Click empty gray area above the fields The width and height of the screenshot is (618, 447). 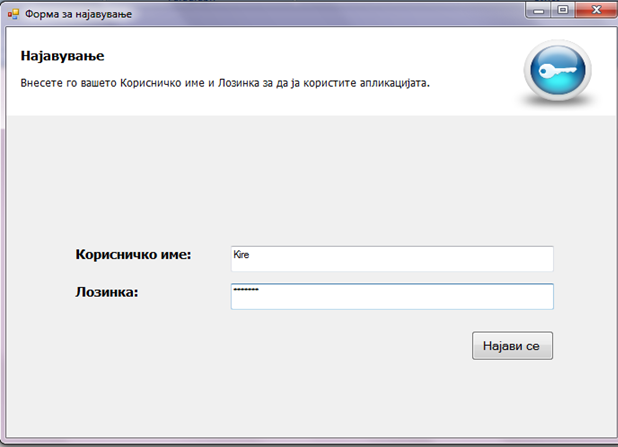tap(300, 180)
